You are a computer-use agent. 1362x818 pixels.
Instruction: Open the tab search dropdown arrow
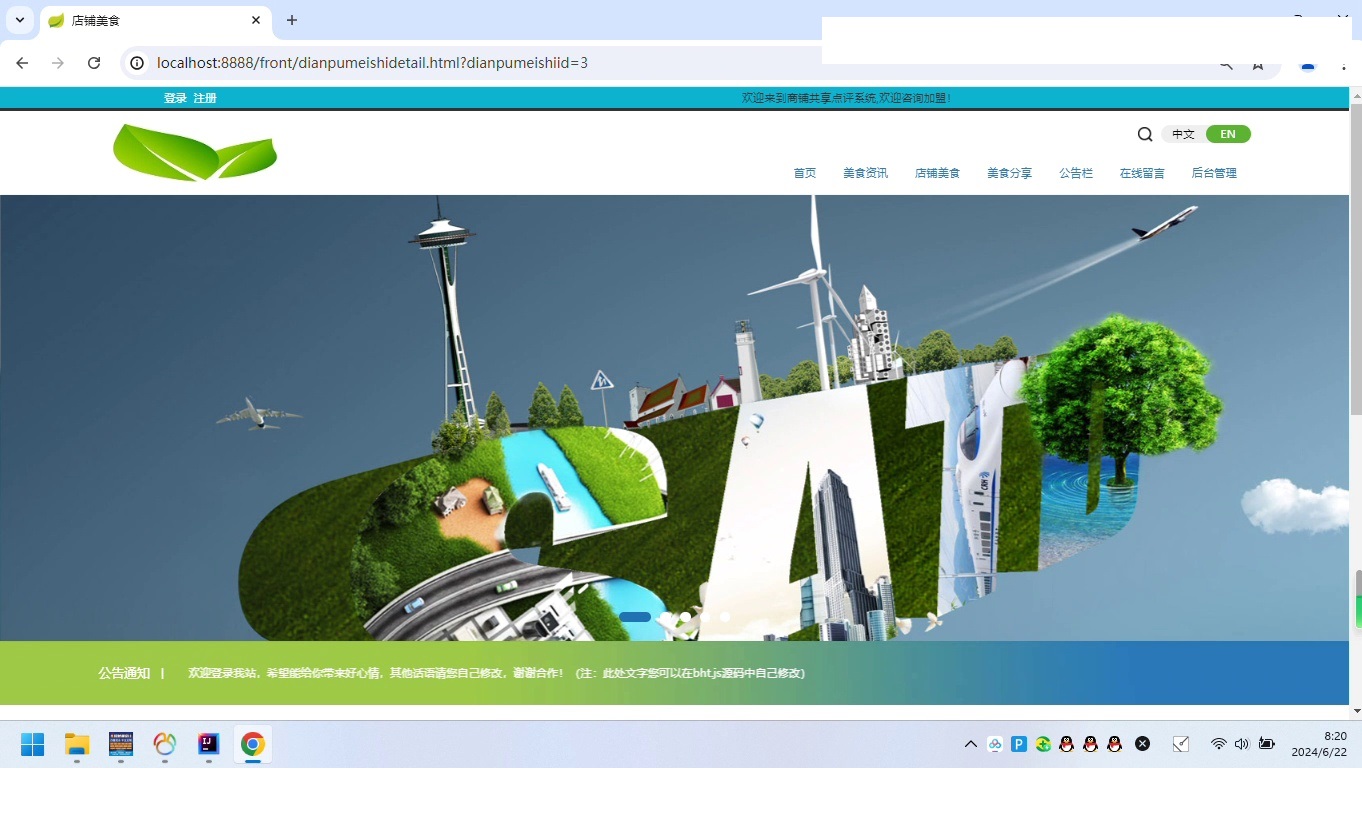[20, 20]
